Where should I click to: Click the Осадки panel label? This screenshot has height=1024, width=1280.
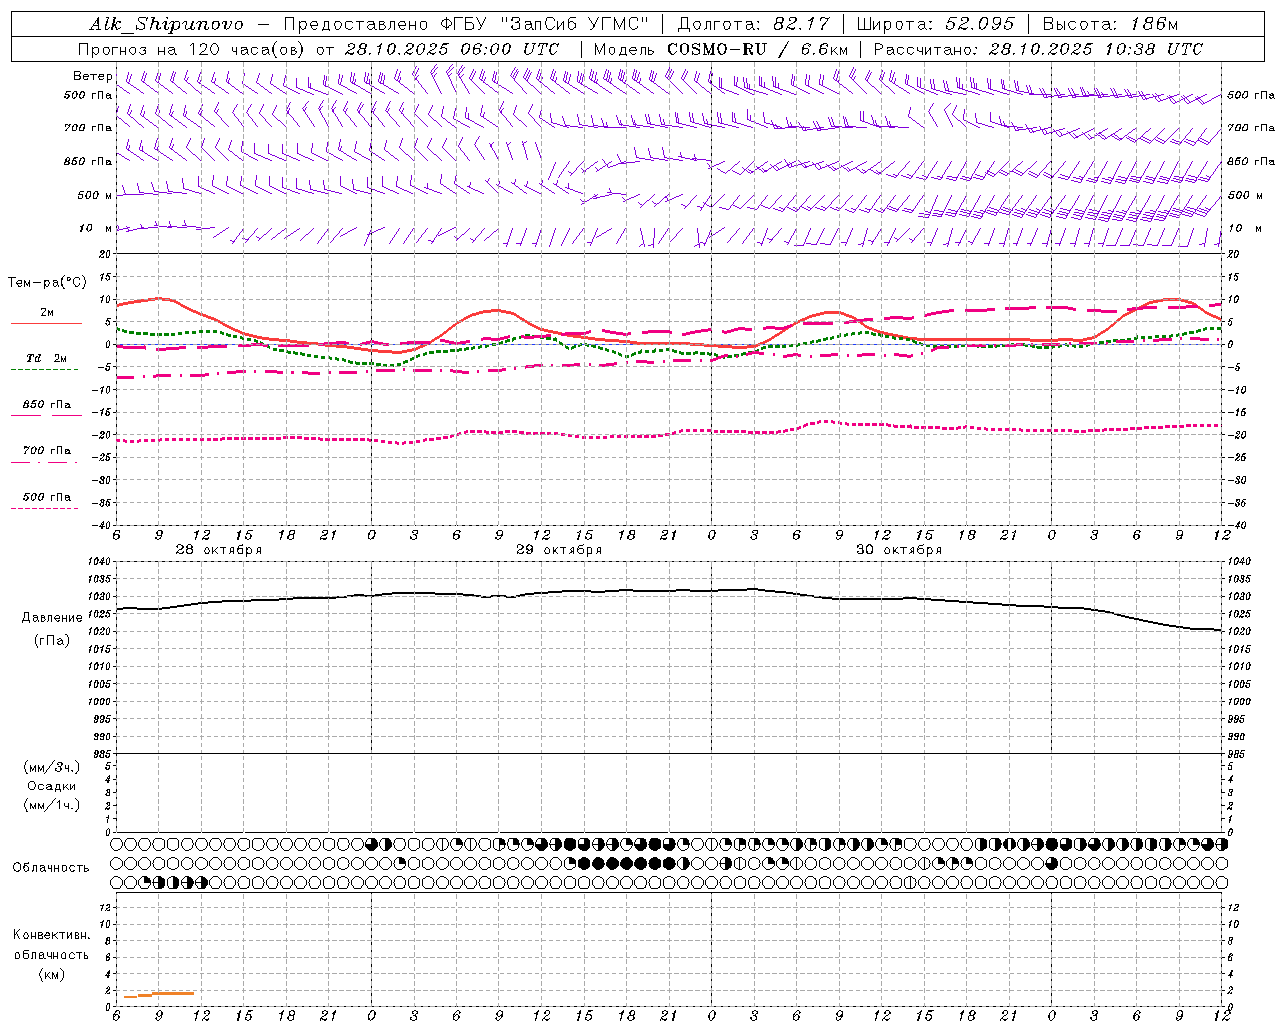point(52,787)
